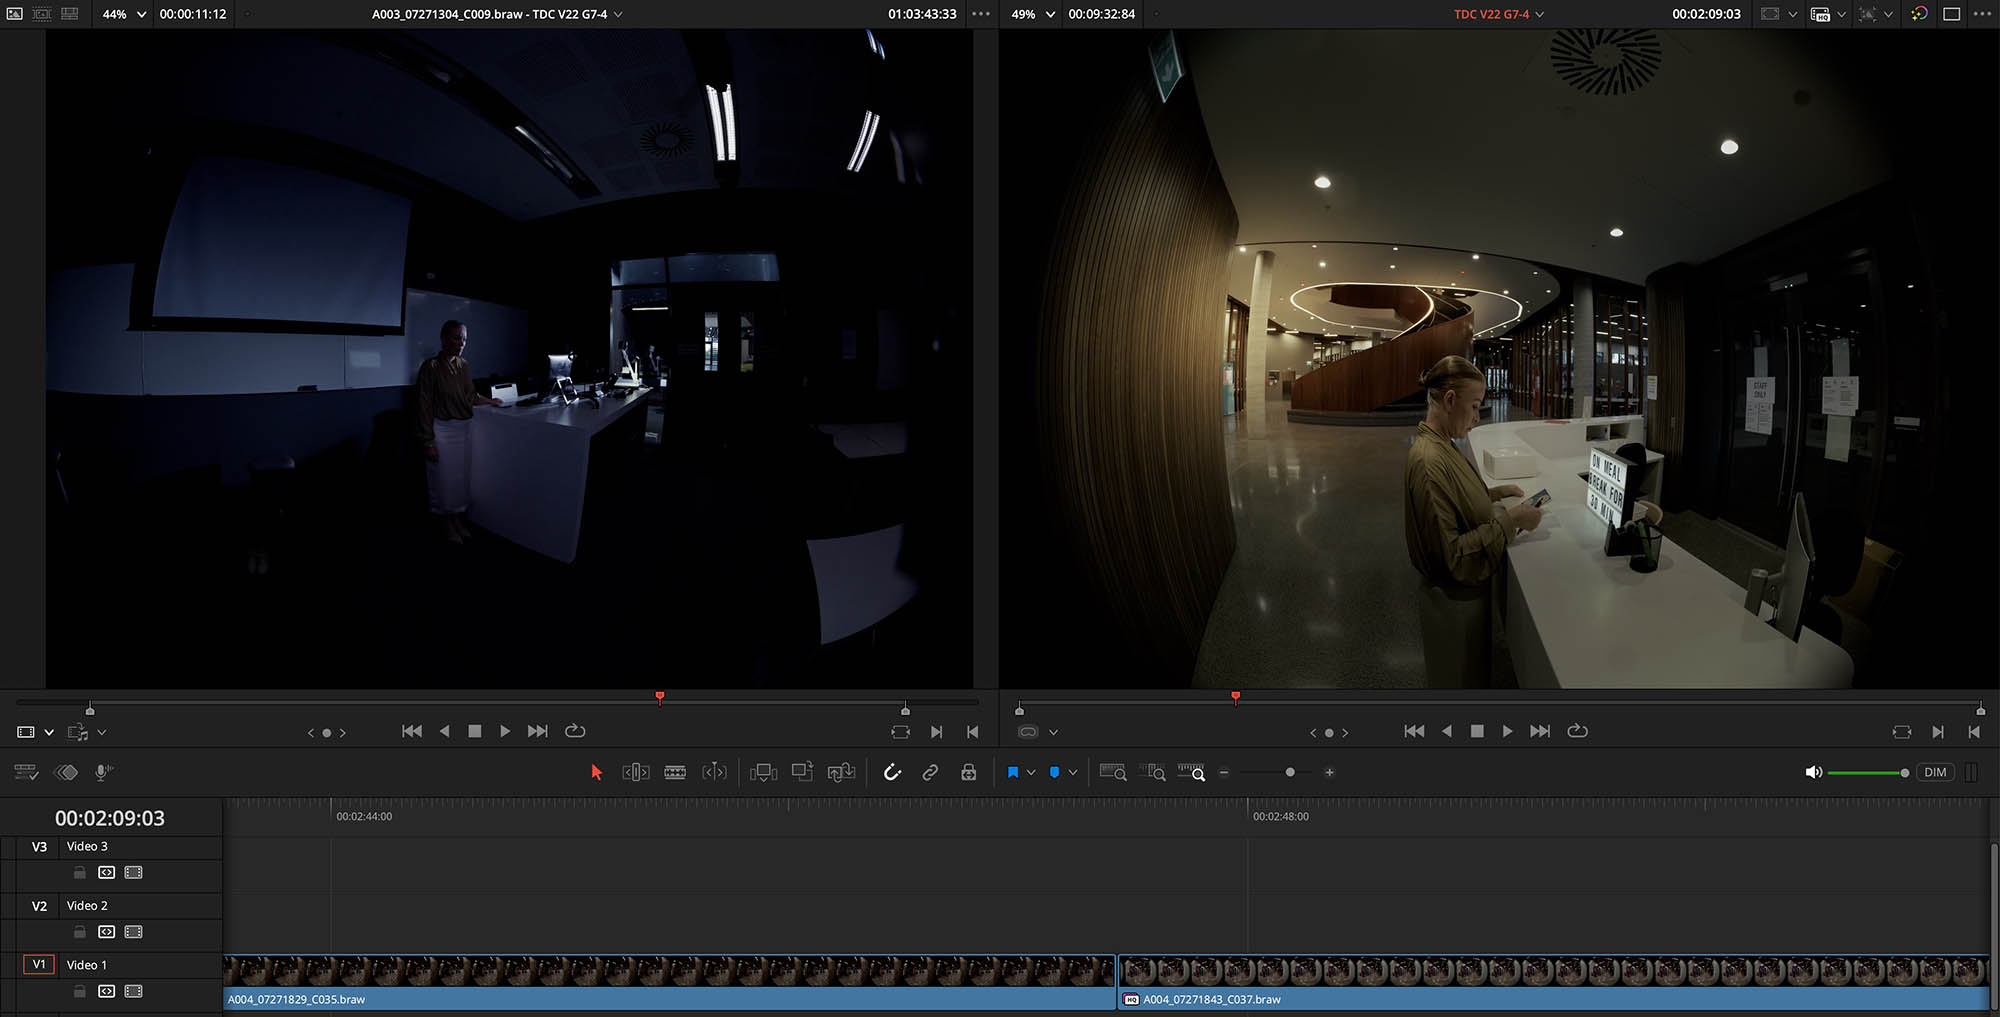The image size is (2000, 1017).
Task: Select the Blade edit mode tool
Action: (675, 772)
